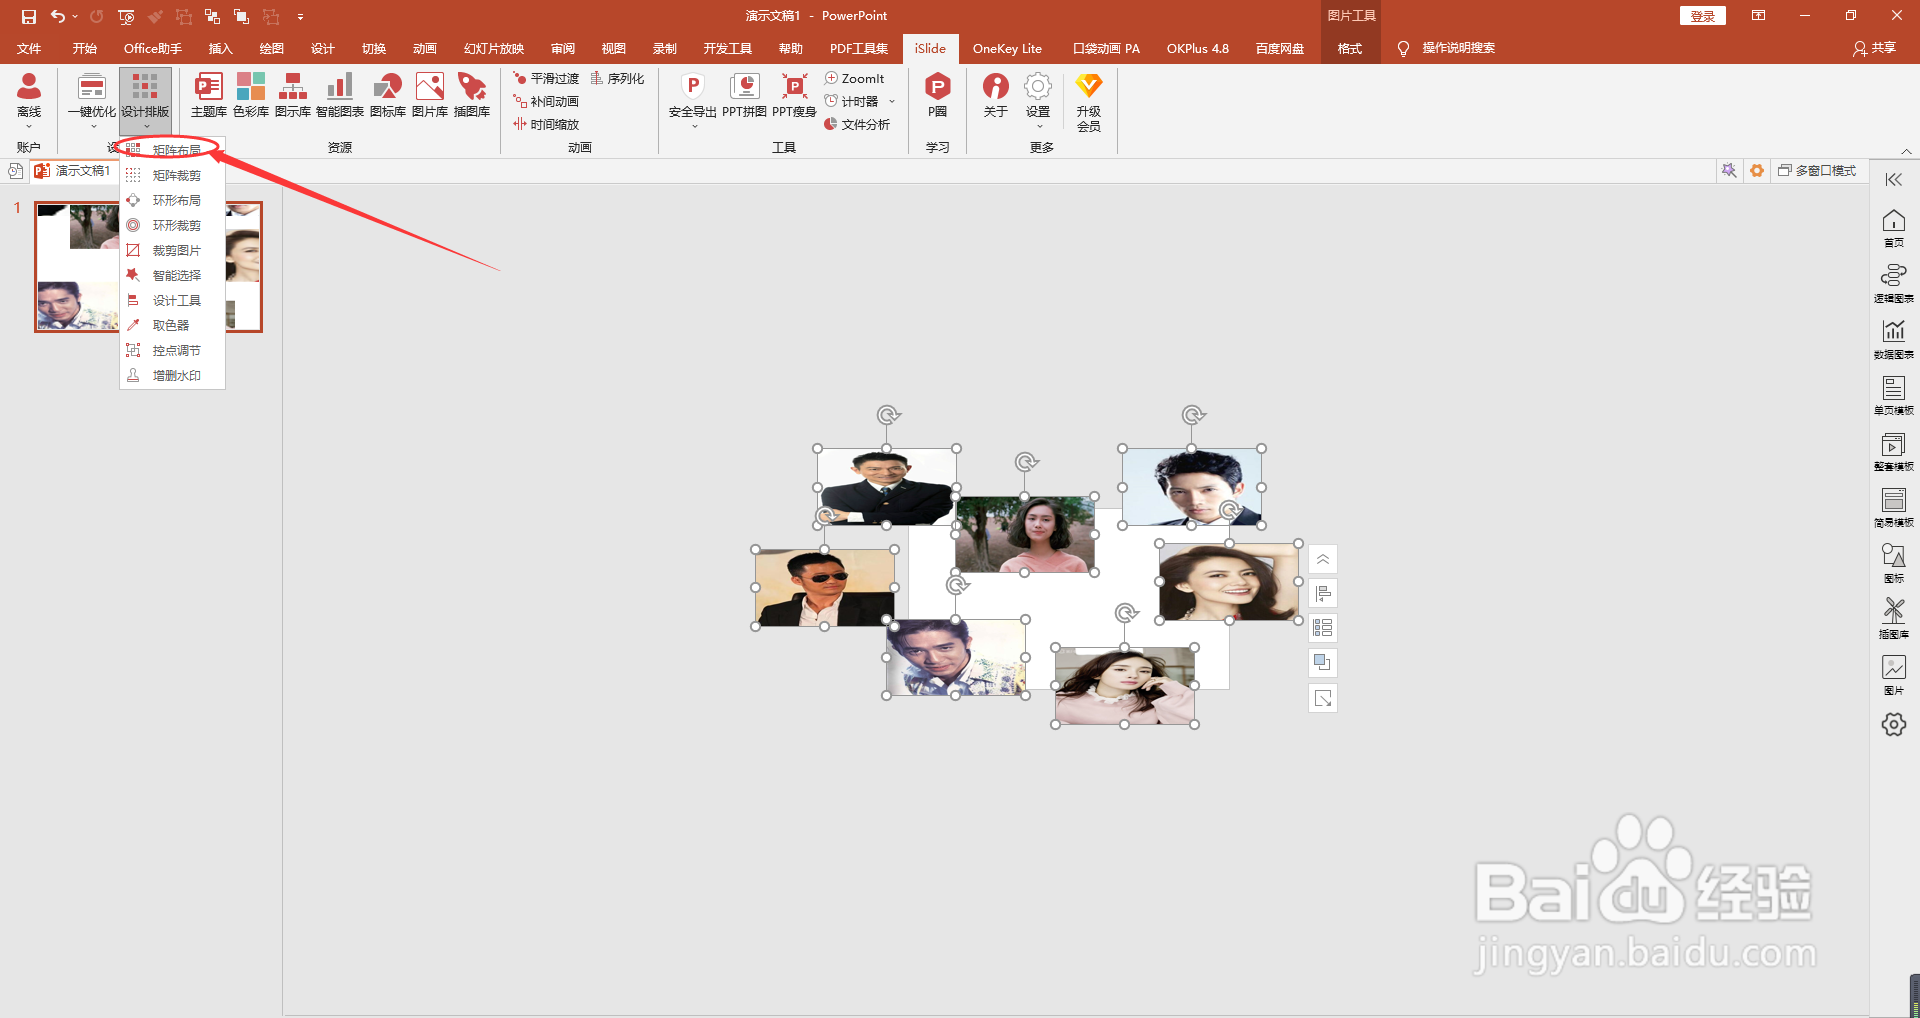Click the 登录 login button
The height and width of the screenshot is (1018, 1920).
click(1702, 16)
